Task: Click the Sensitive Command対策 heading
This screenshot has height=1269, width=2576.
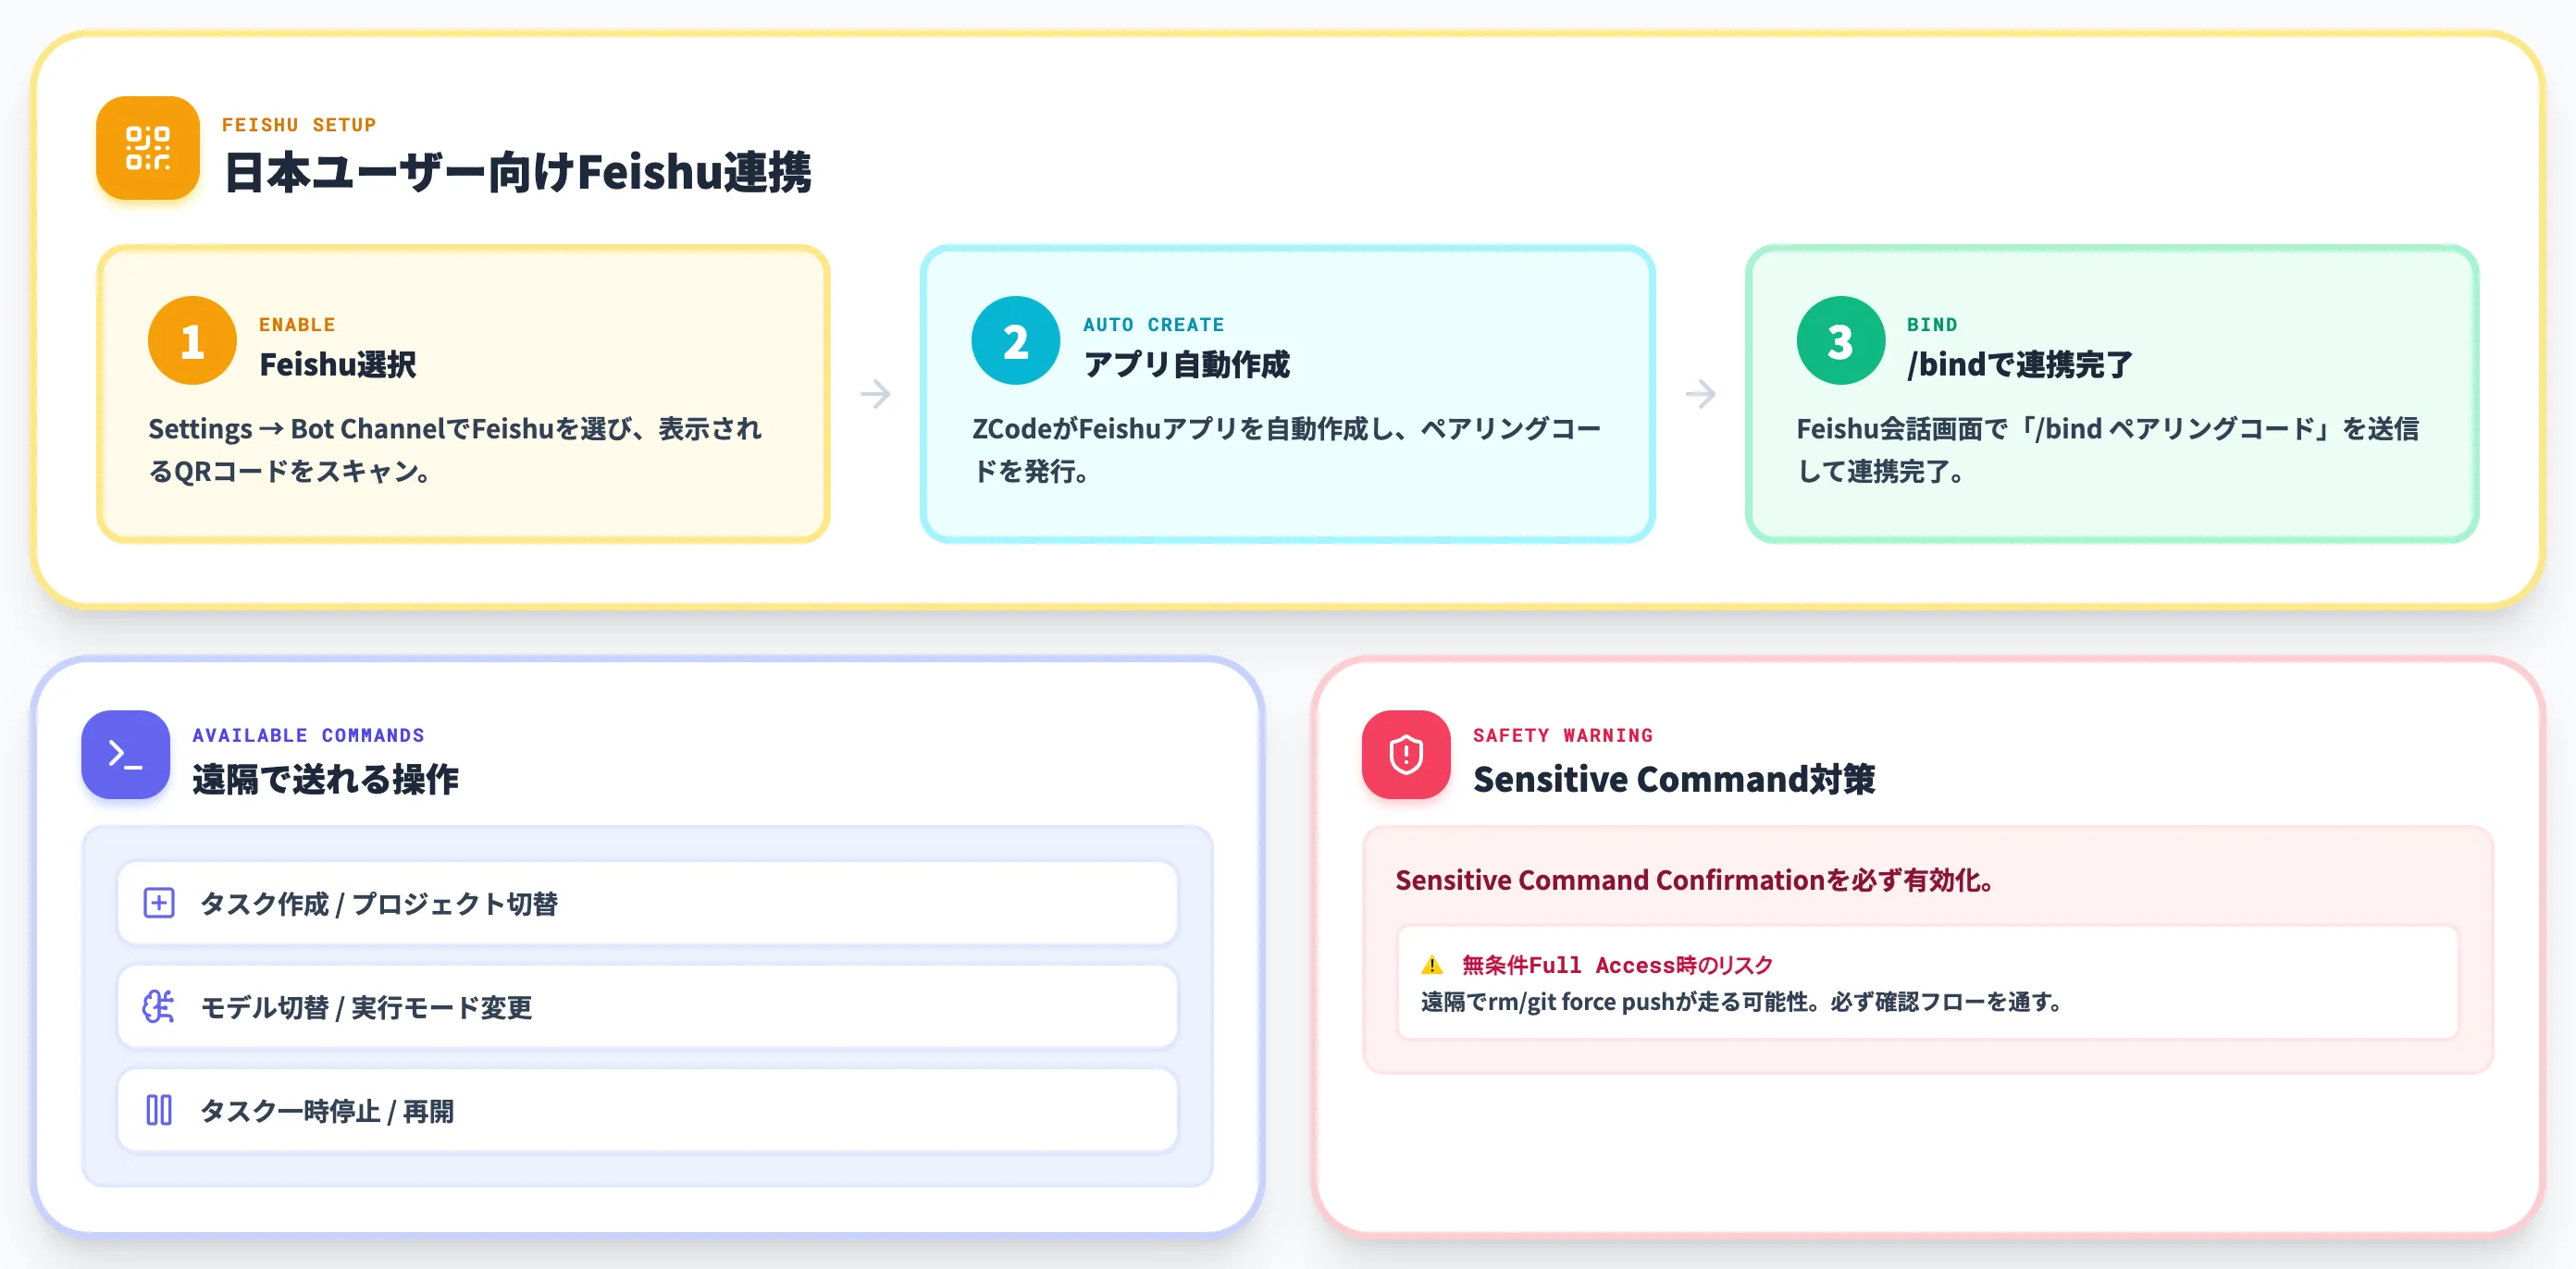Action: pos(1674,779)
